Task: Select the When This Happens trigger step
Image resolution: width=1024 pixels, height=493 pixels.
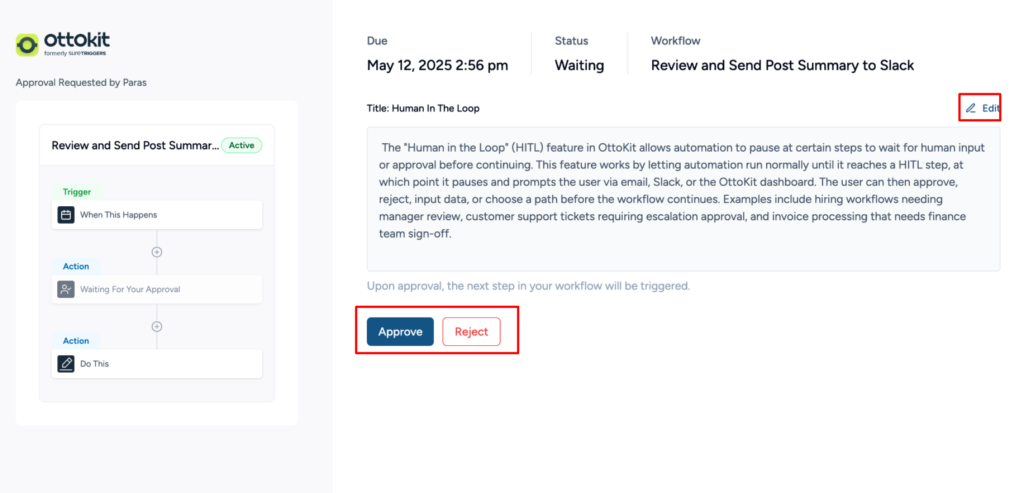Action: [156, 214]
